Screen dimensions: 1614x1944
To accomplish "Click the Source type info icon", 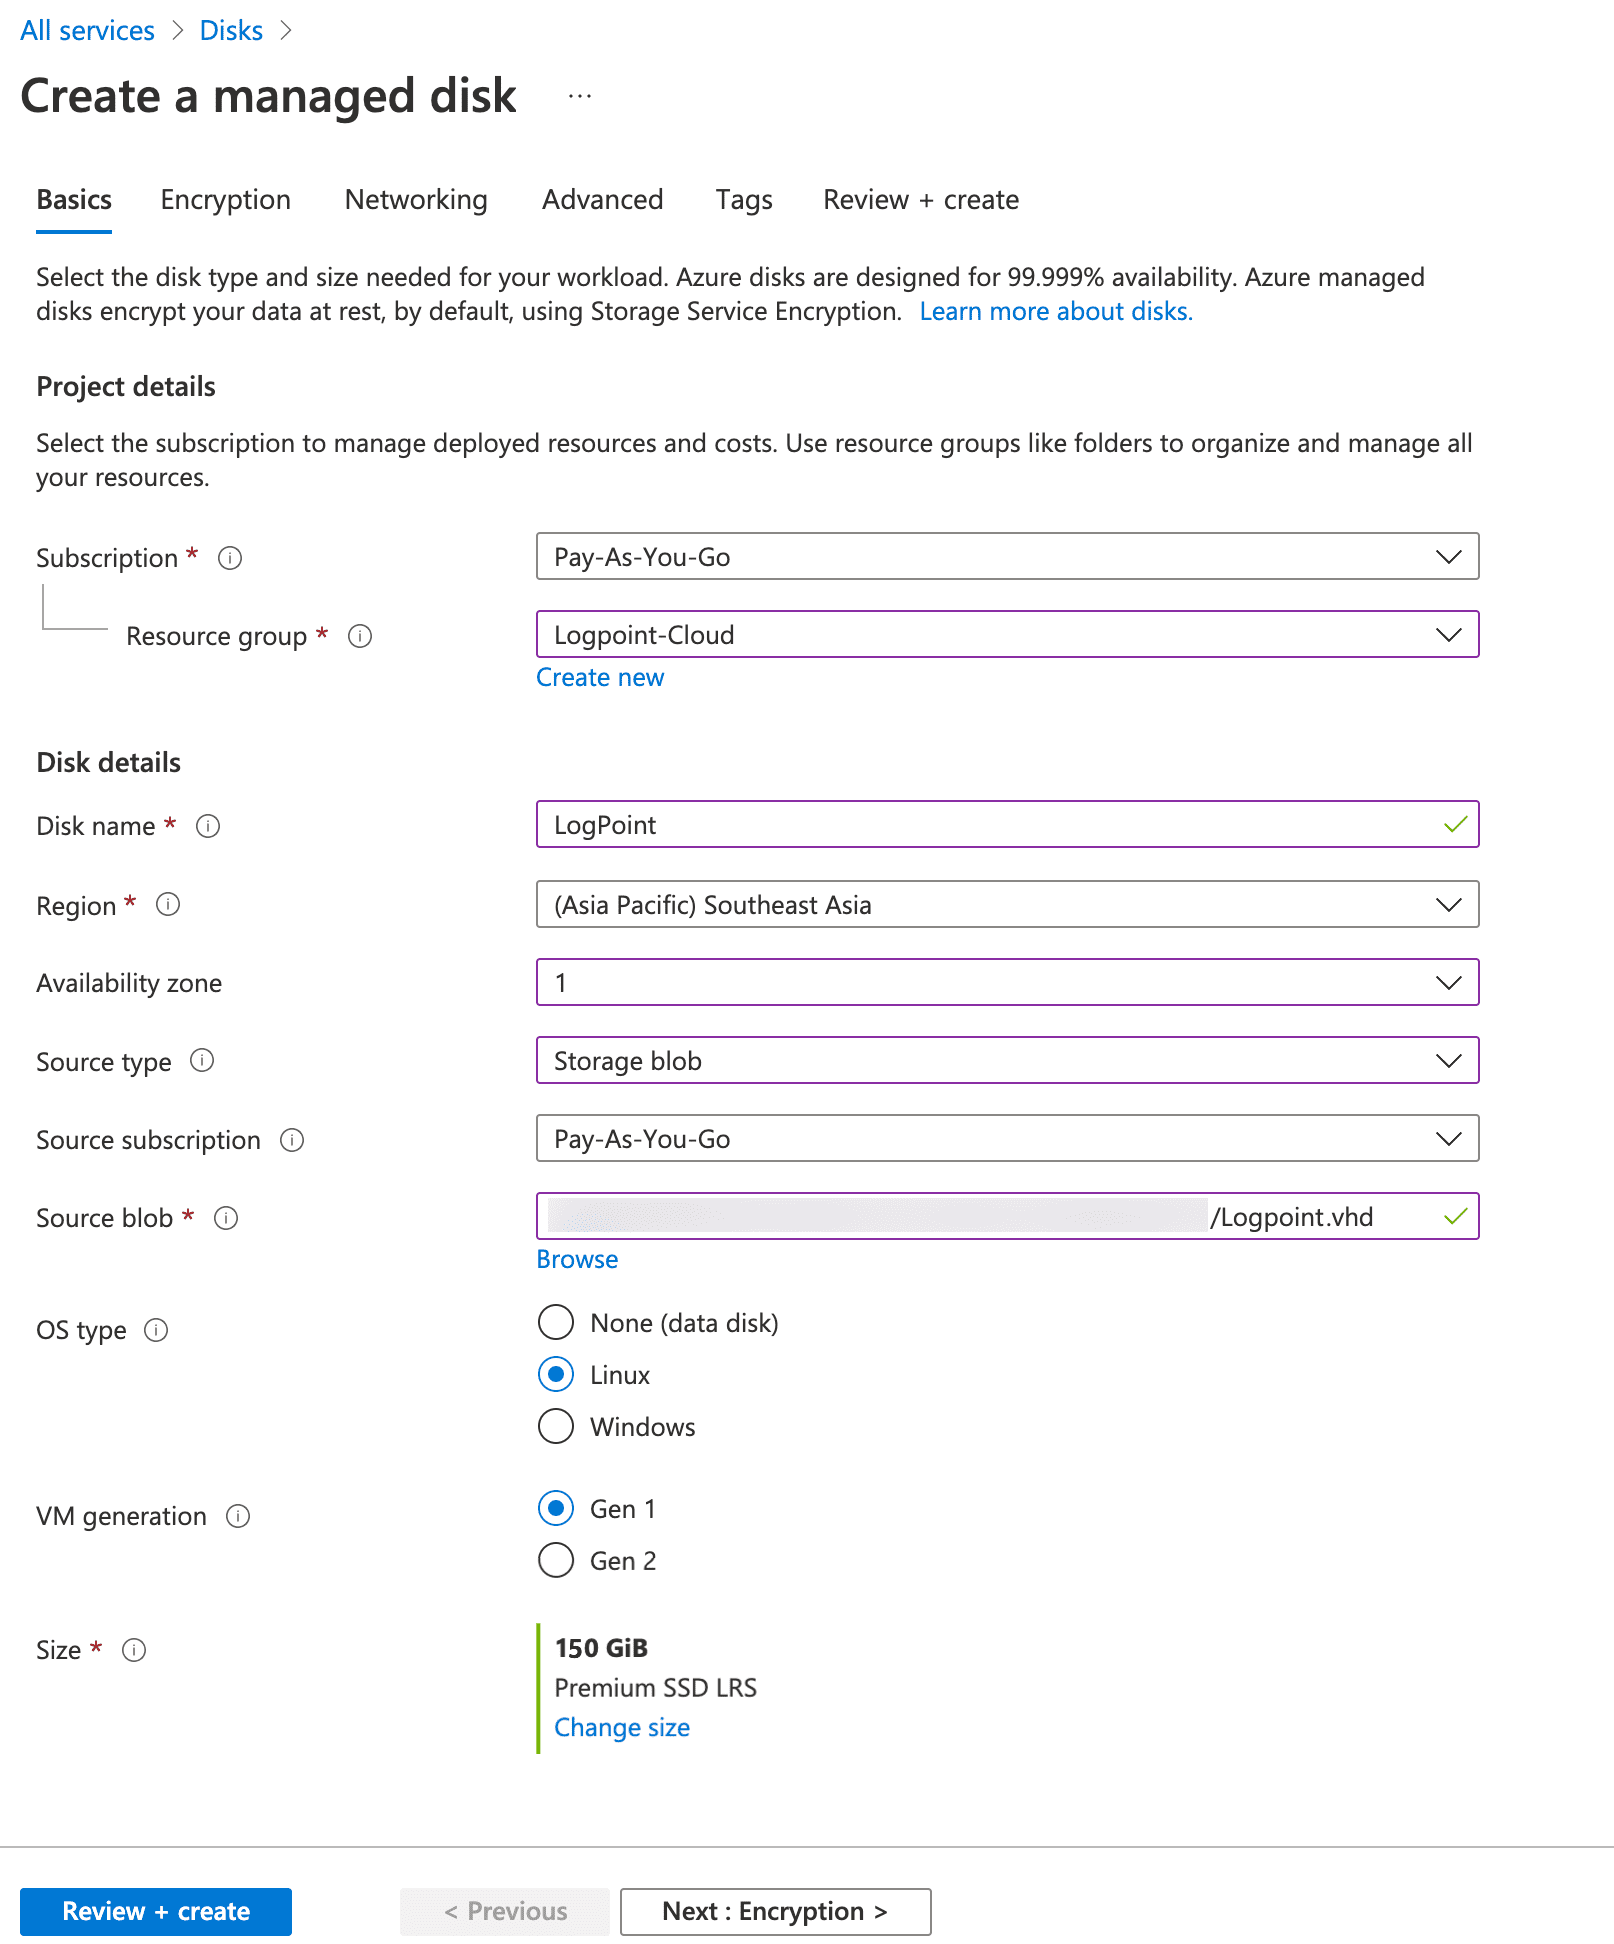I will (x=203, y=1062).
